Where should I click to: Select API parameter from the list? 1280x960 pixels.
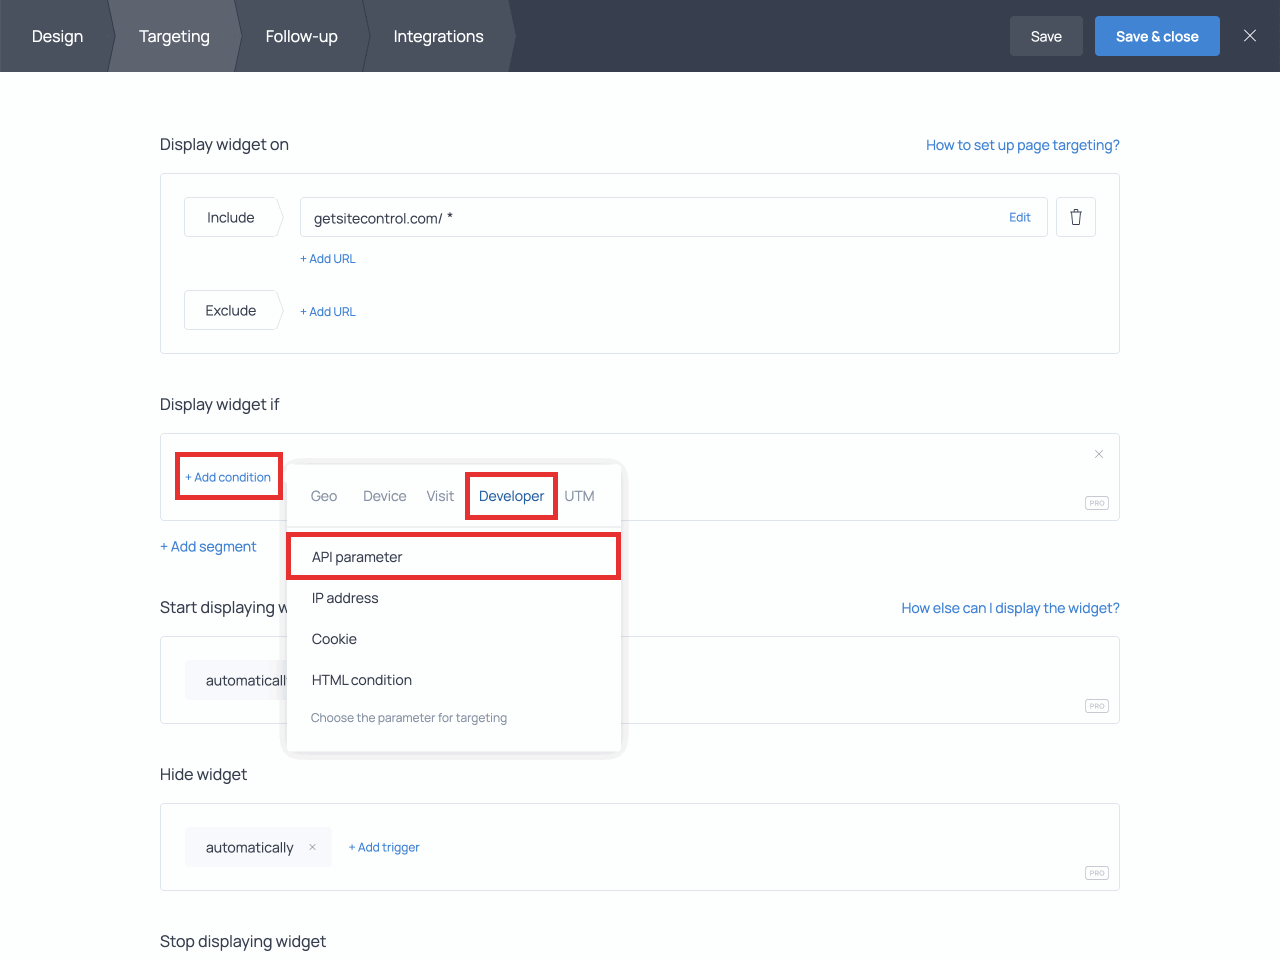click(x=357, y=557)
